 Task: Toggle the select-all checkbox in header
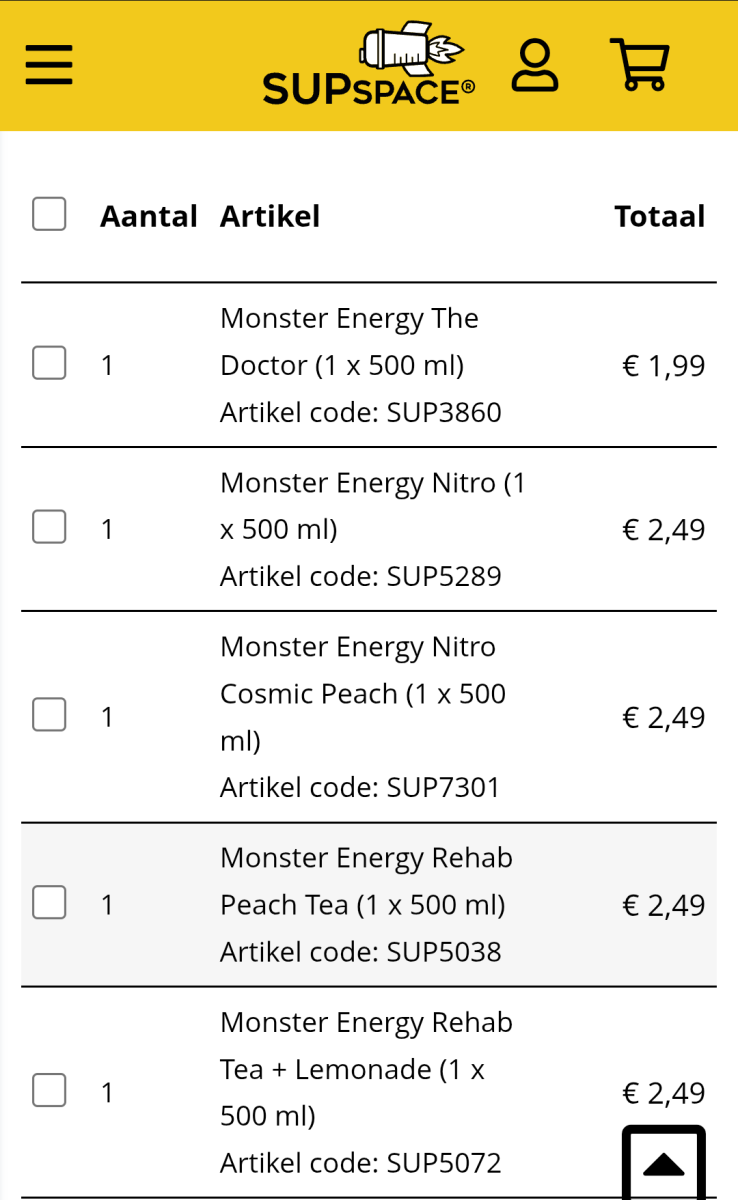coord(49,214)
